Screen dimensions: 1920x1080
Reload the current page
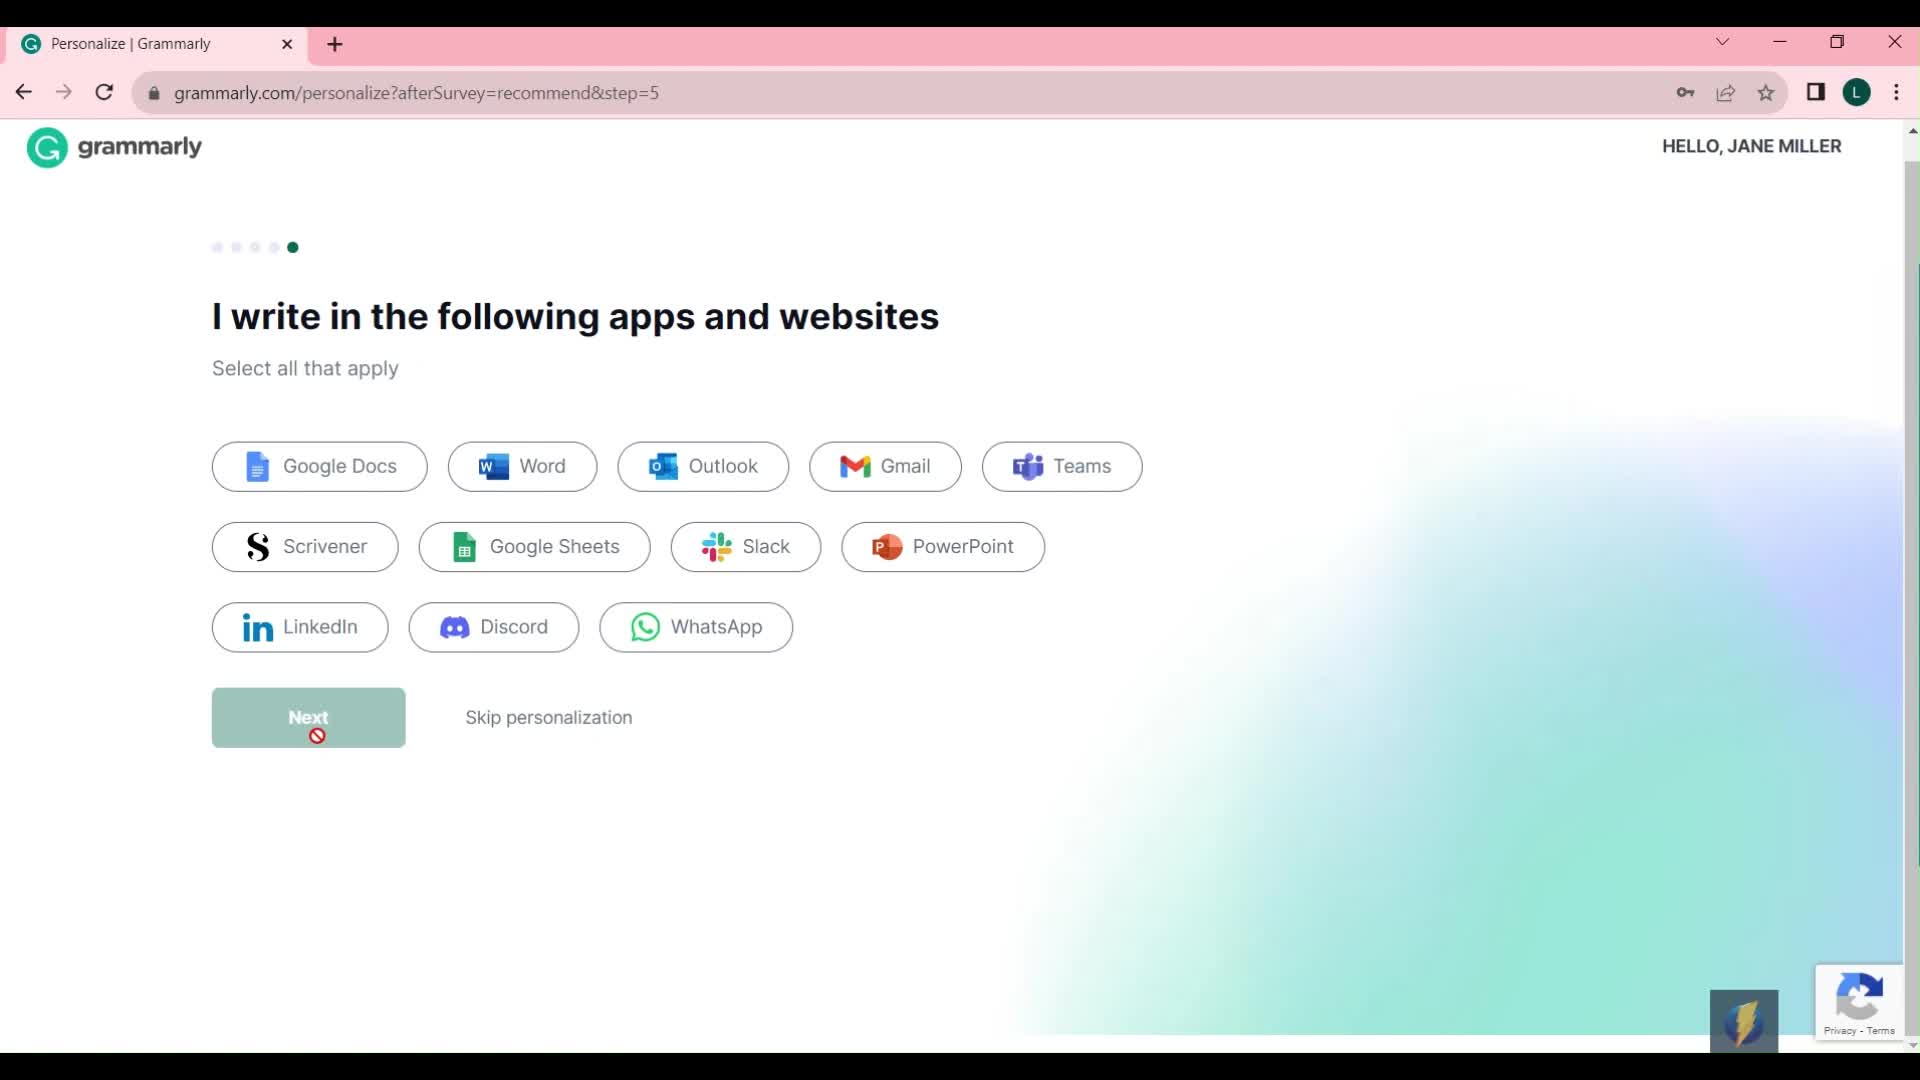(x=104, y=92)
